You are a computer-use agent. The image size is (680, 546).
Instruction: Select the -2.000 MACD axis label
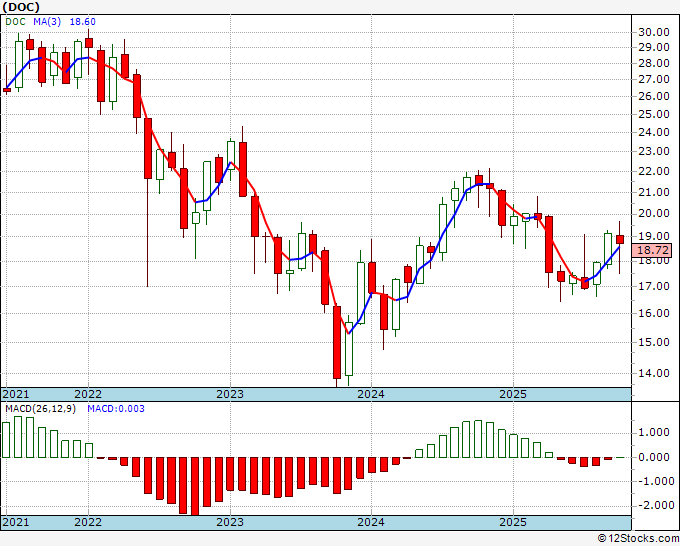654,506
